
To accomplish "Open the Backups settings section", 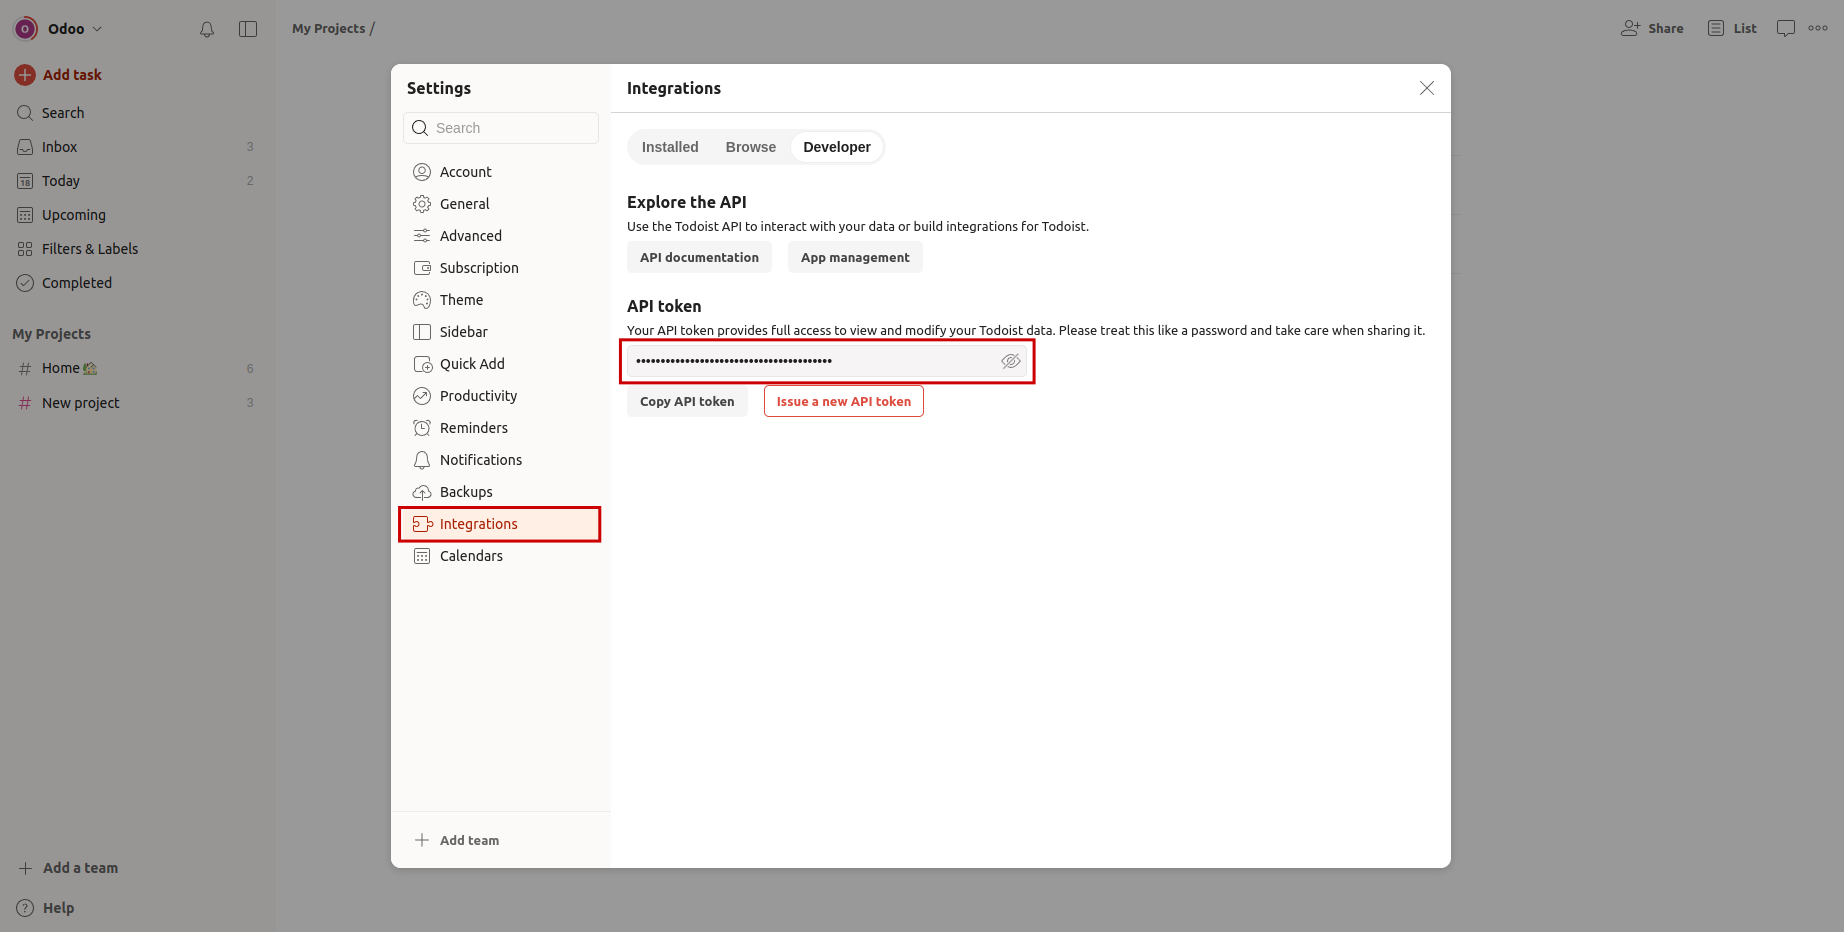I will click(x=501, y=492).
